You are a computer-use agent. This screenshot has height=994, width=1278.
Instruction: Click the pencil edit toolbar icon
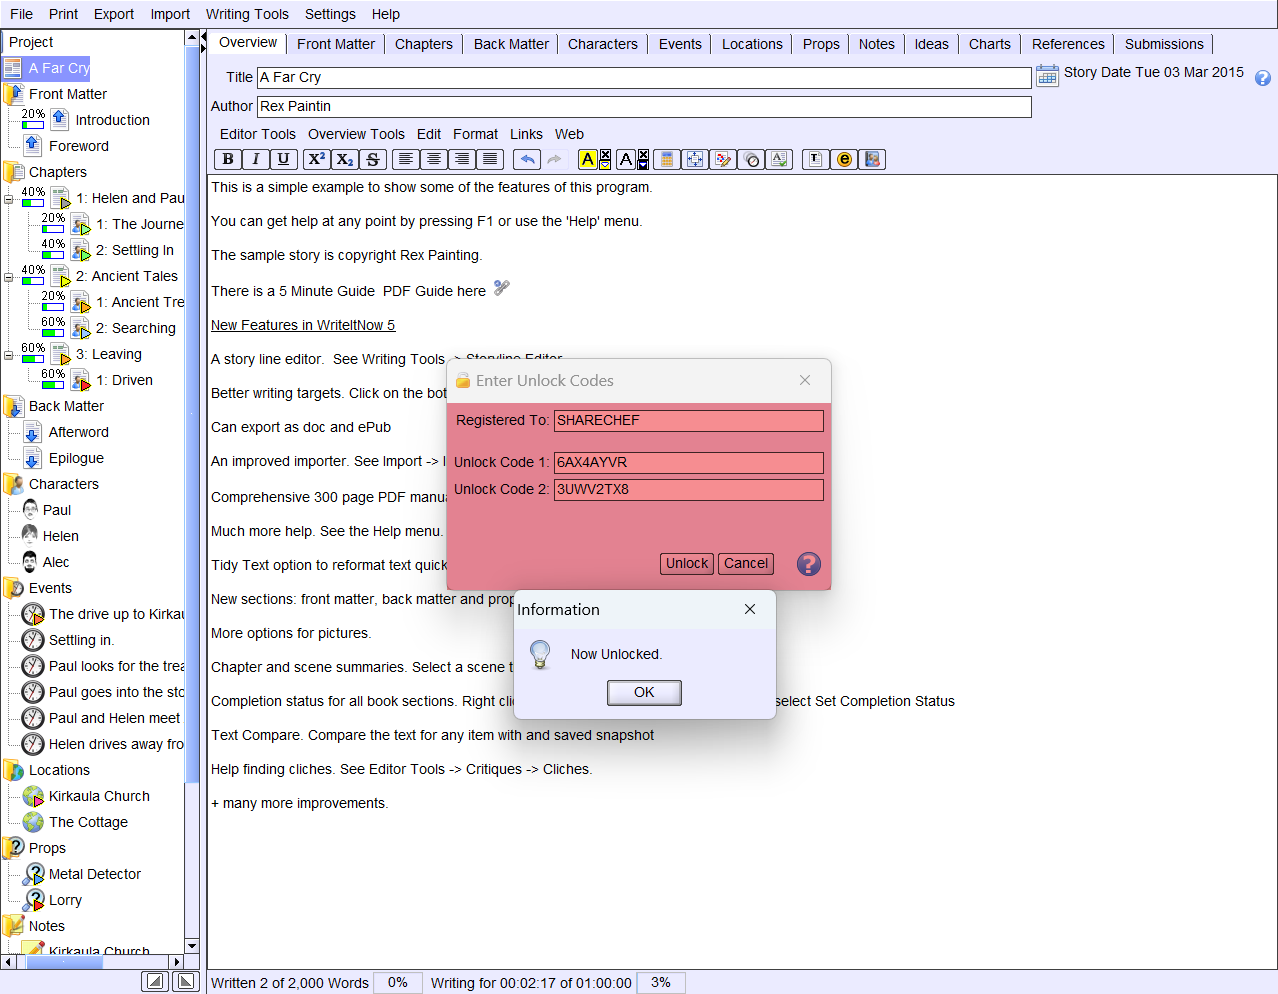(723, 159)
